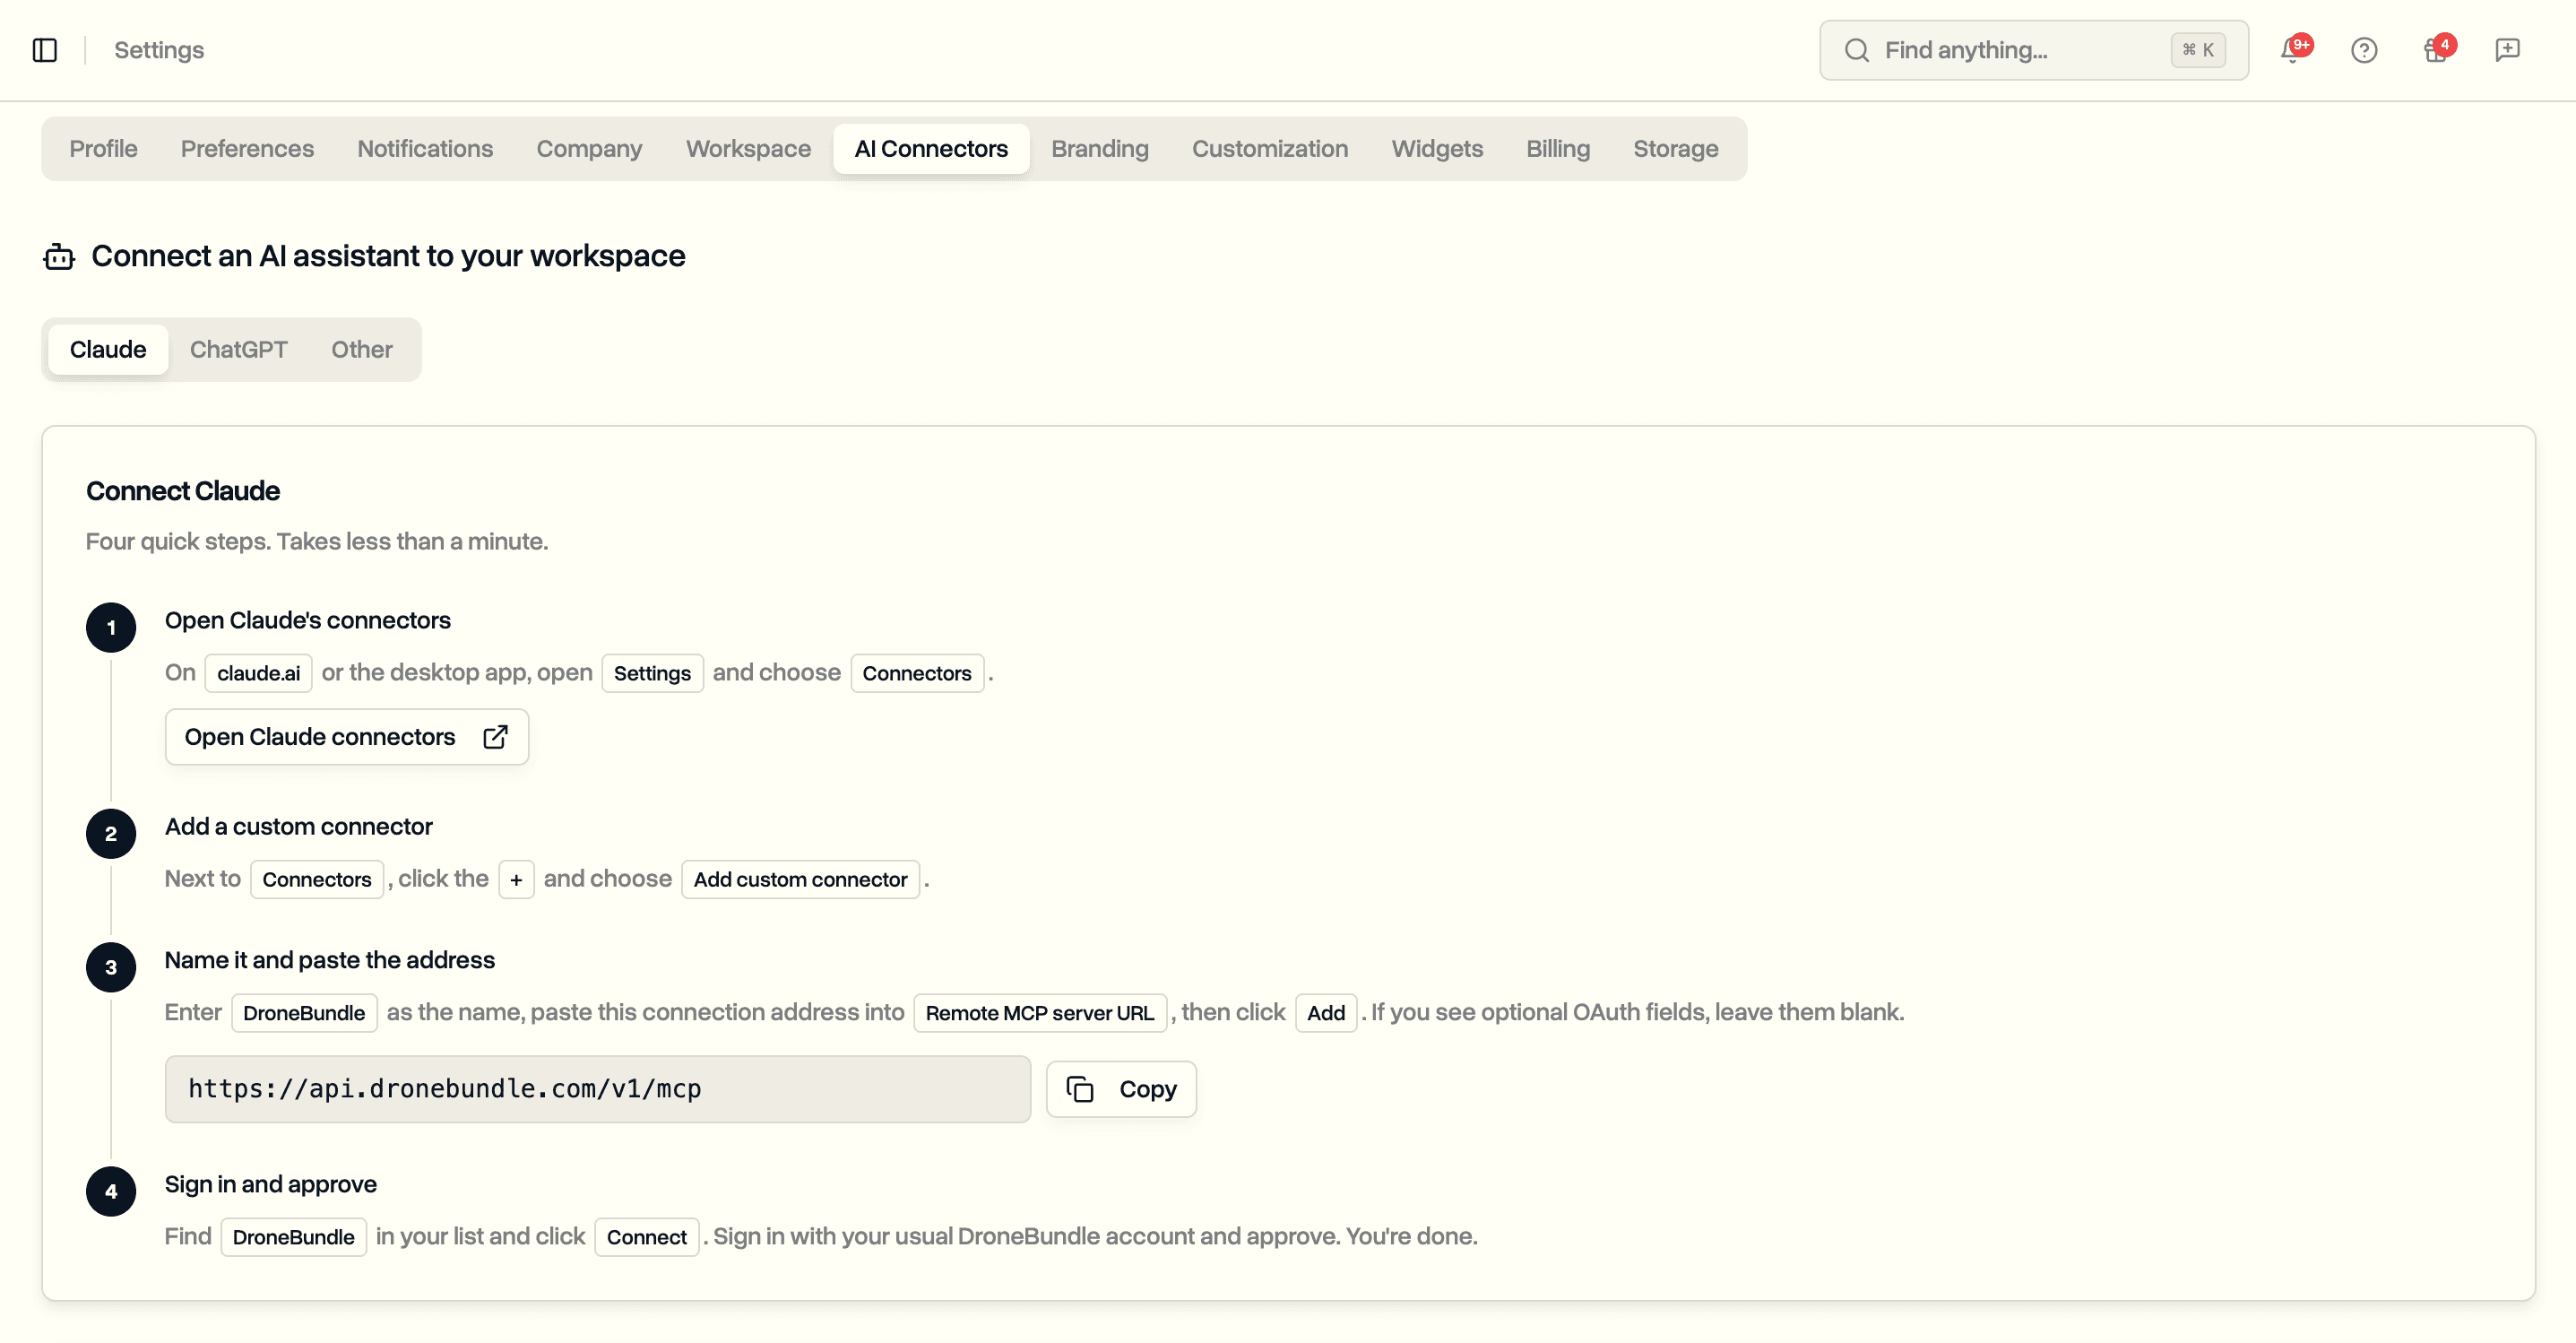Go to the Workspace tab

pyautogui.click(x=748, y=149)
